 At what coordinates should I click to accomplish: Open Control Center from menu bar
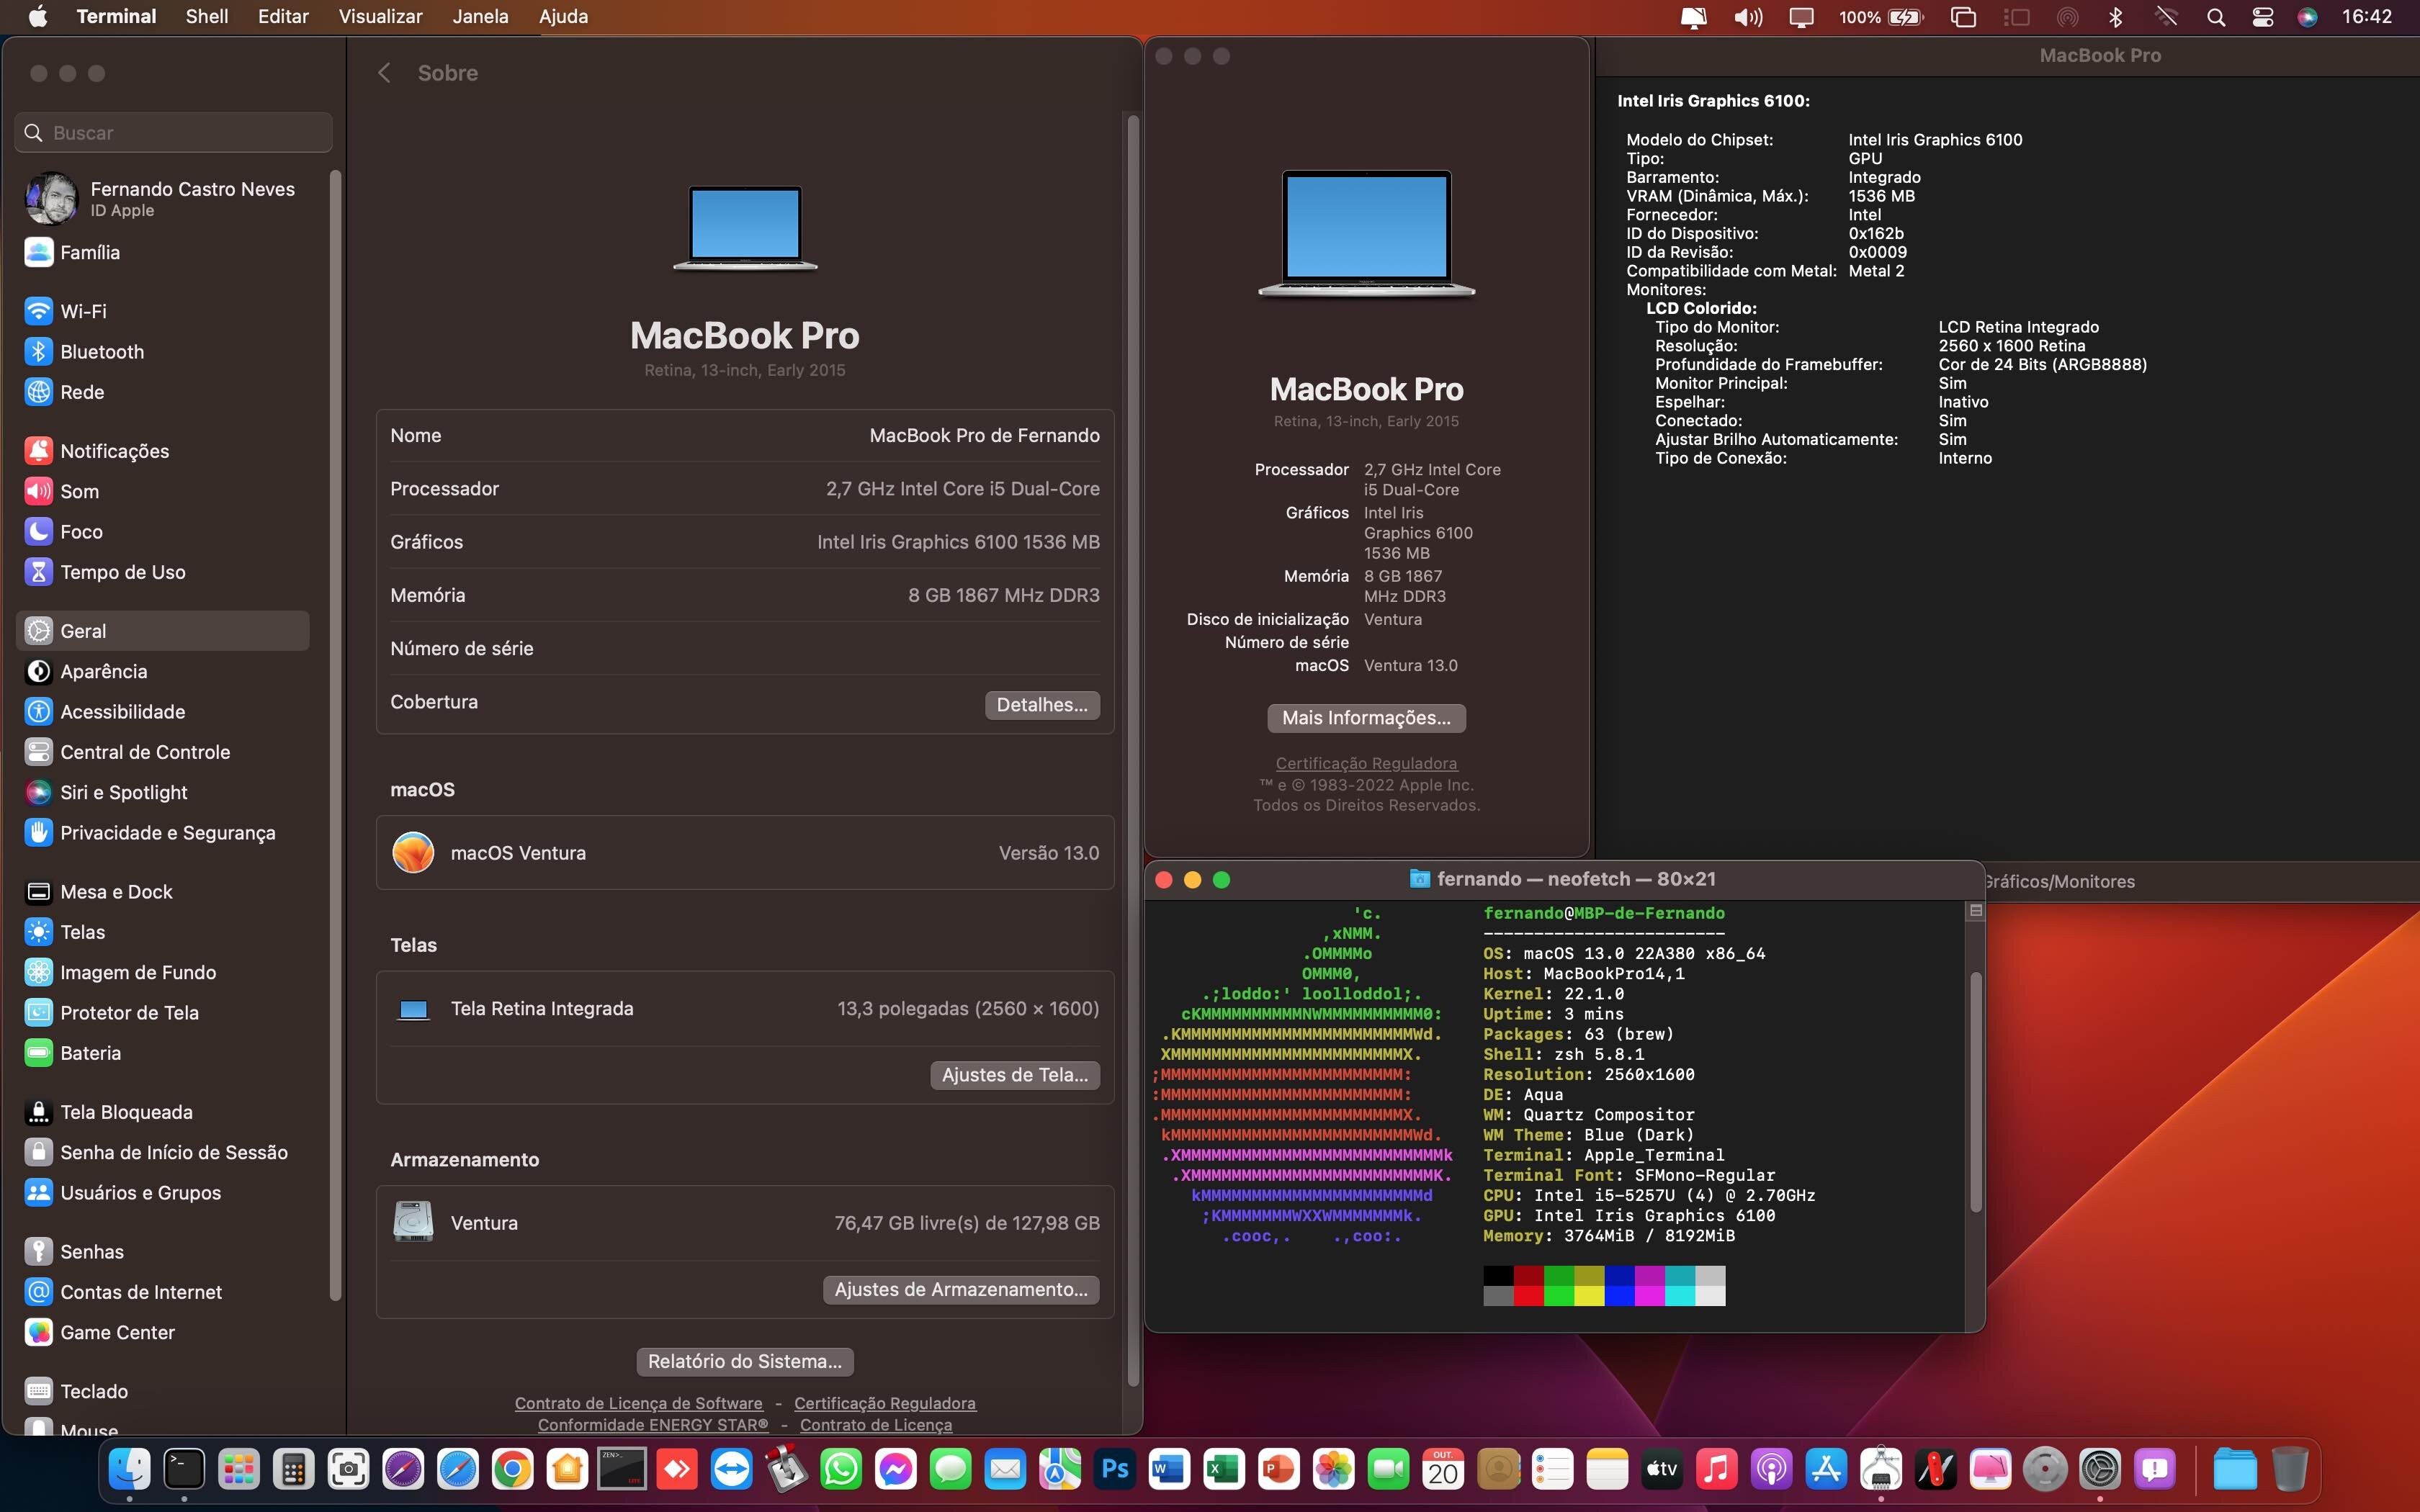pyautogui.click(x=2263, y=17)
